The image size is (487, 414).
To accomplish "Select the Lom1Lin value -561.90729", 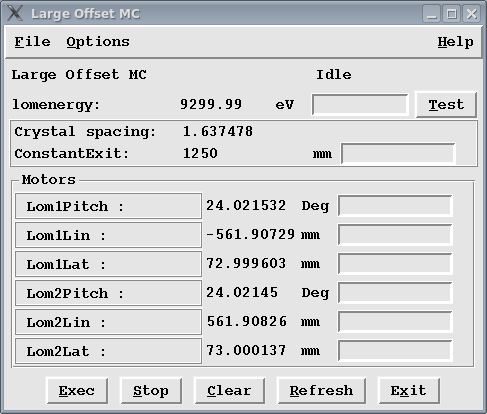I will pos(250,234).
